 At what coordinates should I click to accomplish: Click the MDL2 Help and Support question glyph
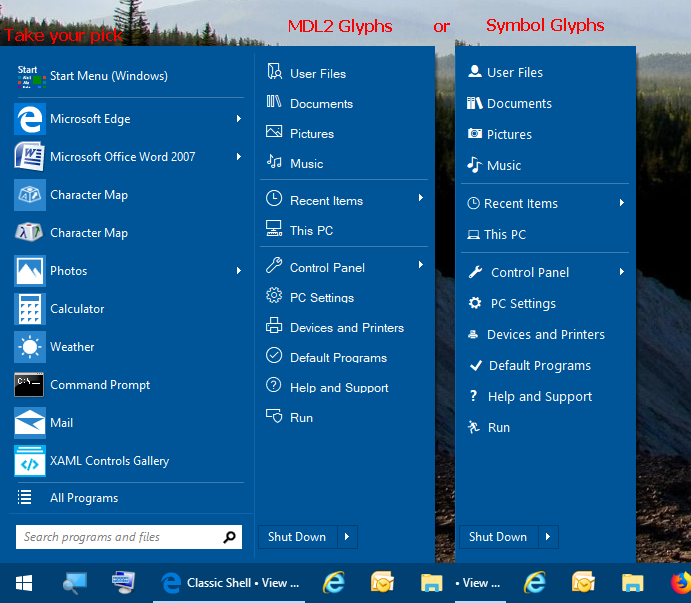click(274, 385)
